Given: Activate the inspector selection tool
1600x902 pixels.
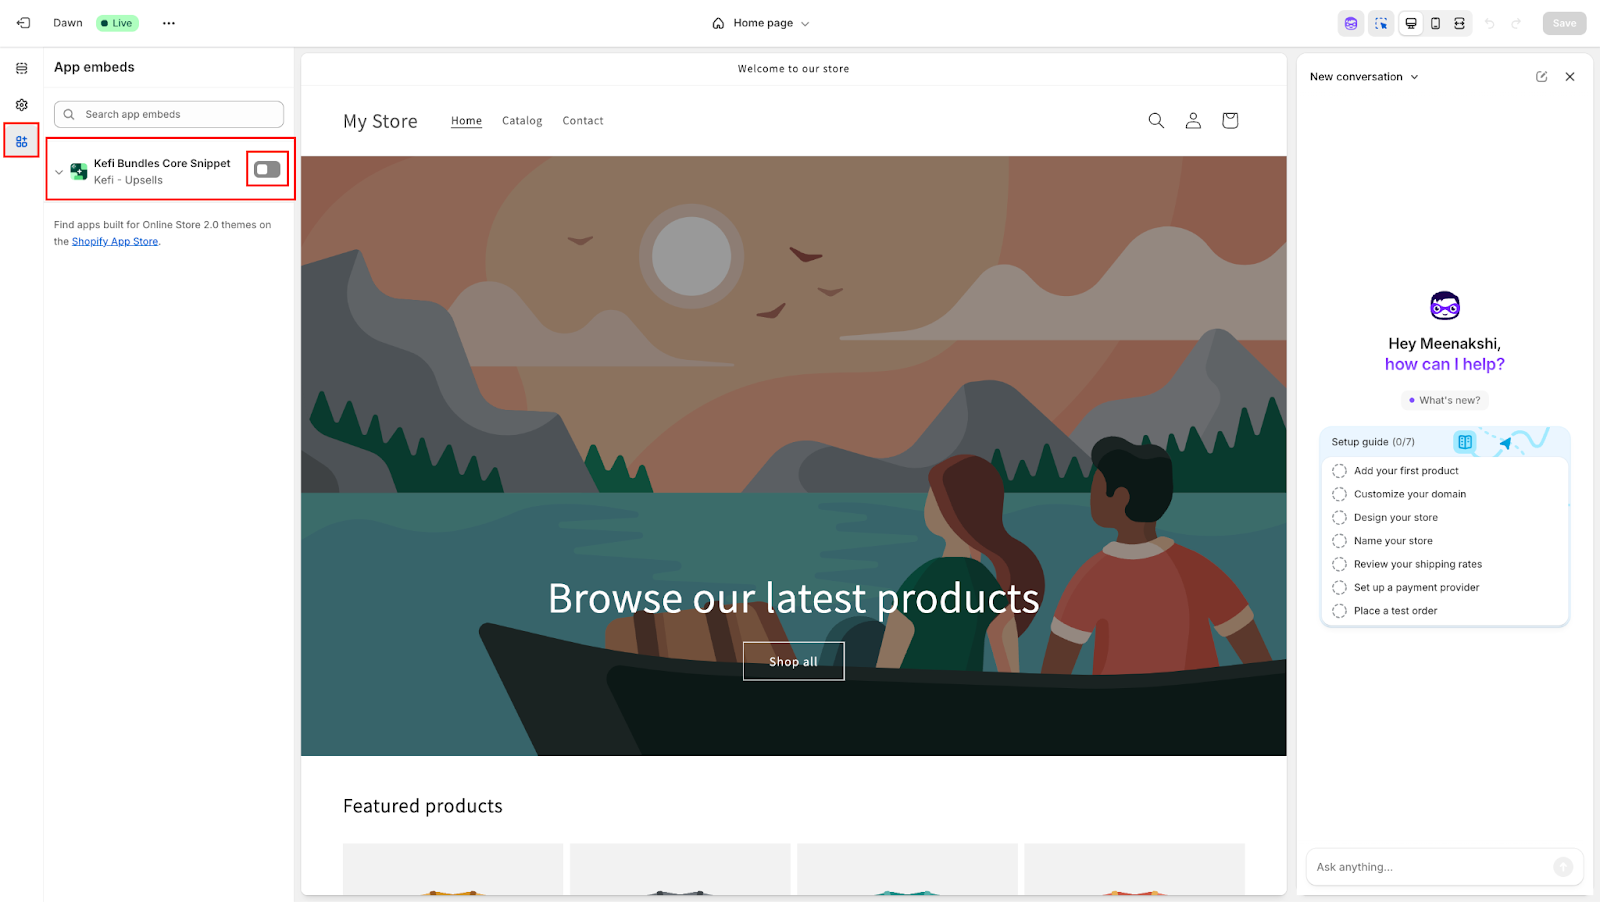Looking at the screenshot, I should coord(1381,23).
